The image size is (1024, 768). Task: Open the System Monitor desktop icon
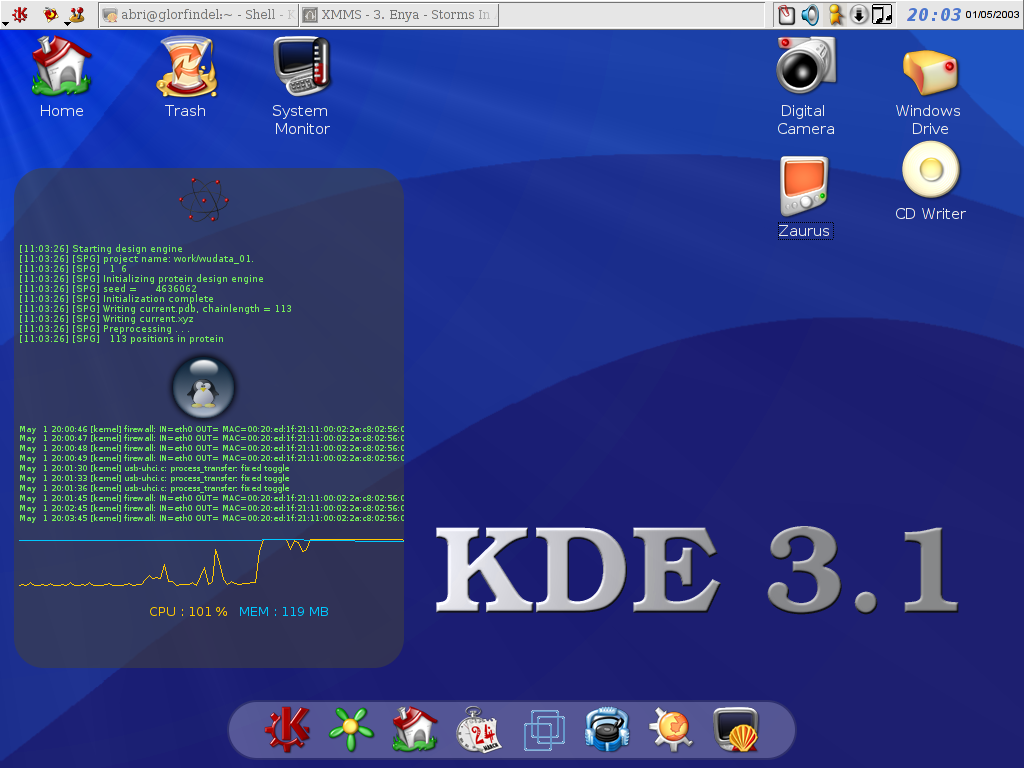tap(302, 85)
